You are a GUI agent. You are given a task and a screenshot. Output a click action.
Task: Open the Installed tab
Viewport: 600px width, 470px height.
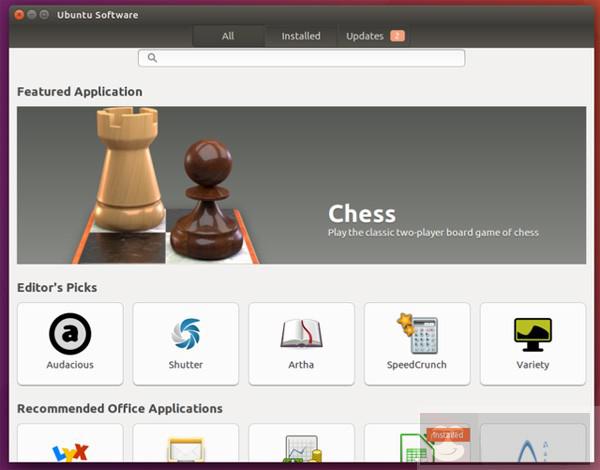(x=301, y=36)
